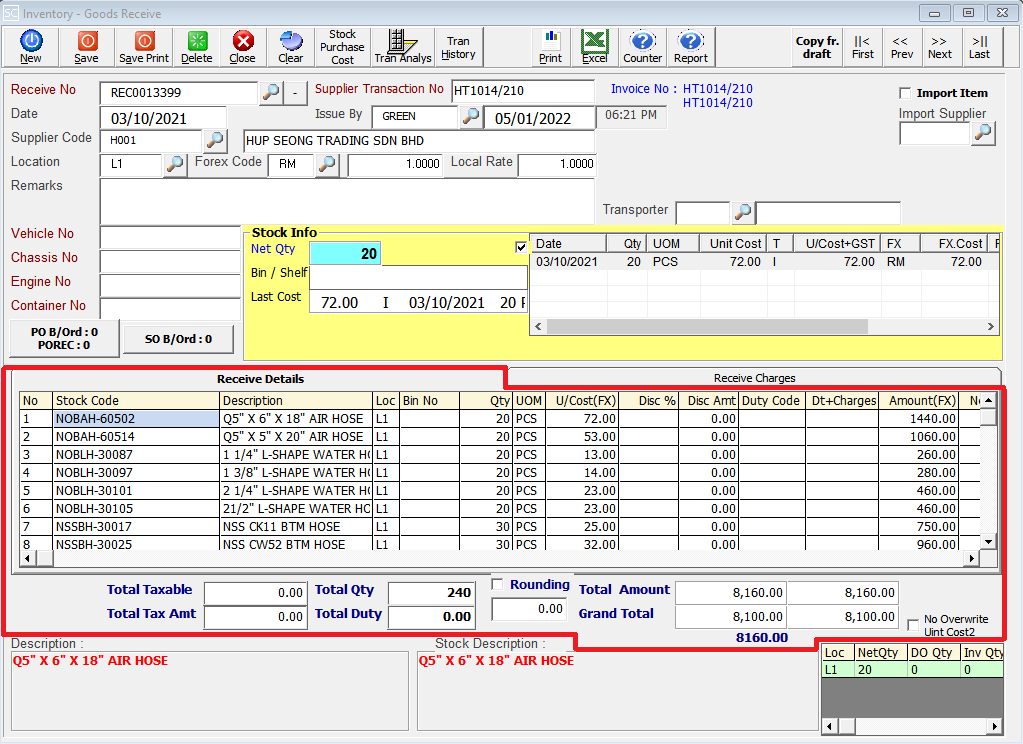This screenshot has width=1023, height=744.
Task: Click the L1 location quantity row
Action: (911, 670)
